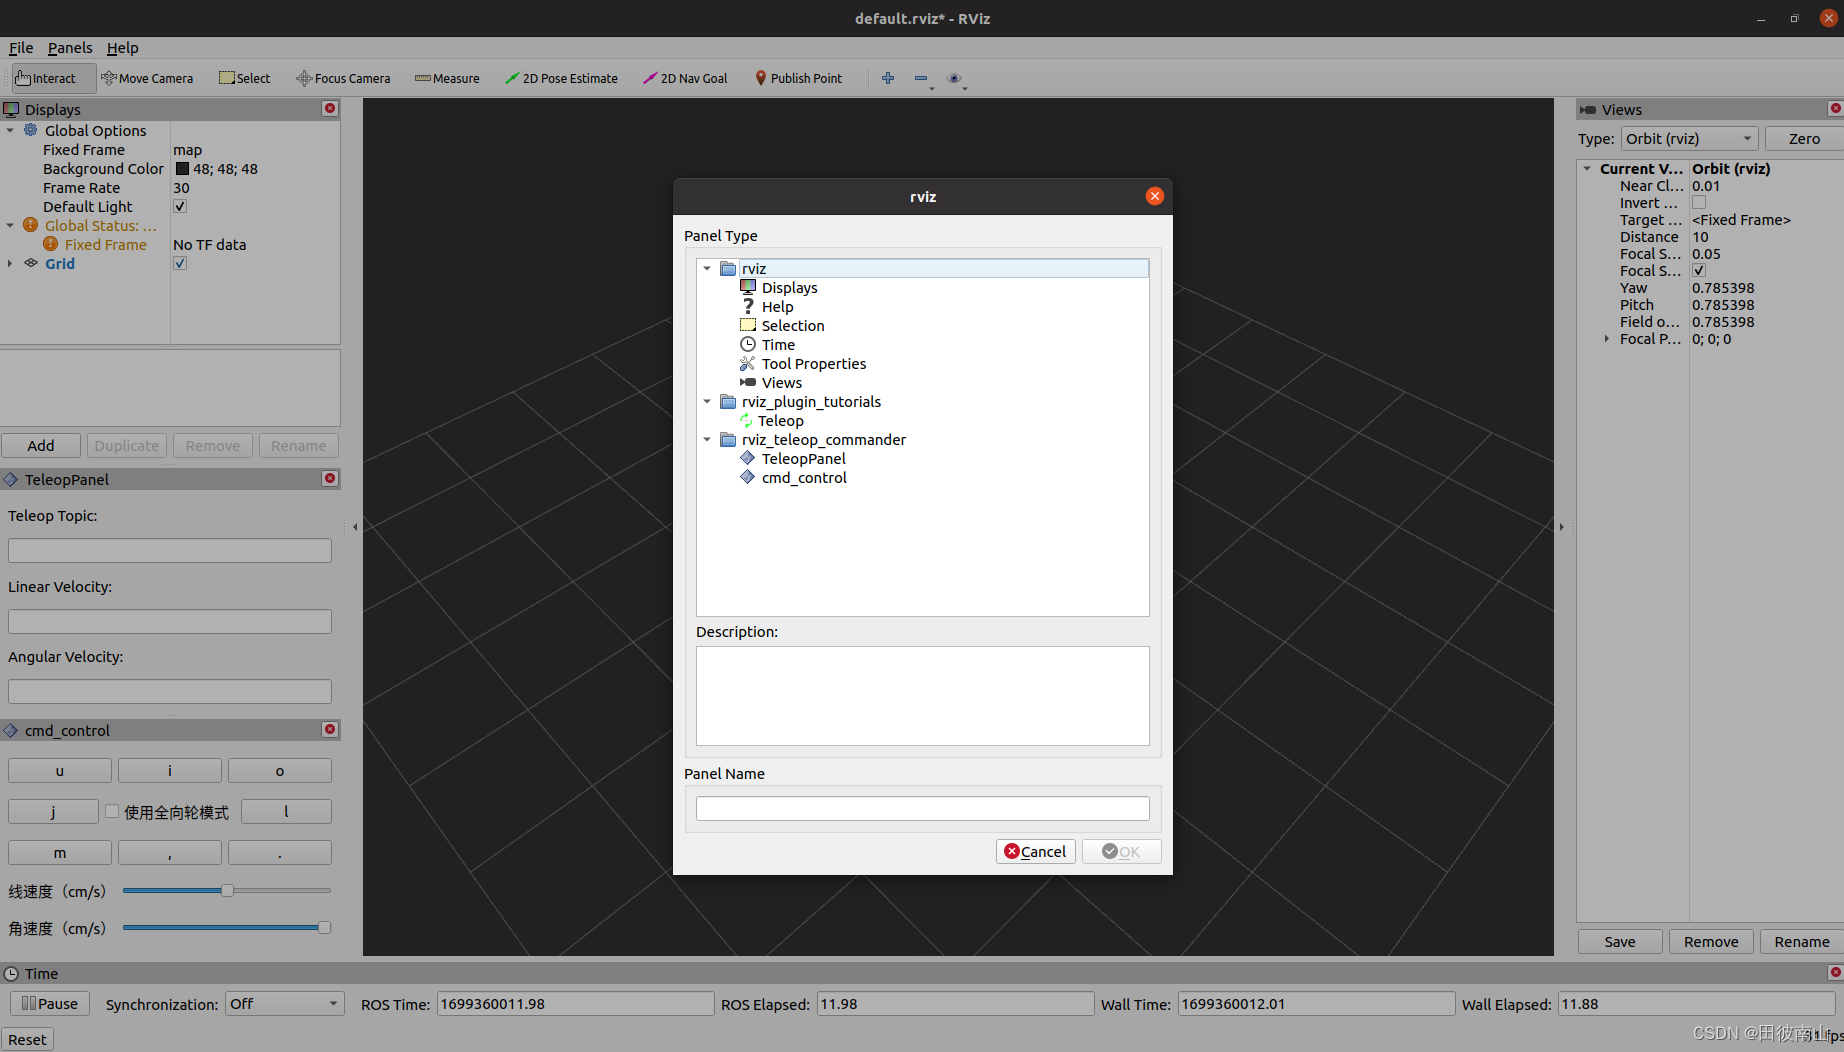
Task: Click the Add display button
Action: click(x=41, y=445)
